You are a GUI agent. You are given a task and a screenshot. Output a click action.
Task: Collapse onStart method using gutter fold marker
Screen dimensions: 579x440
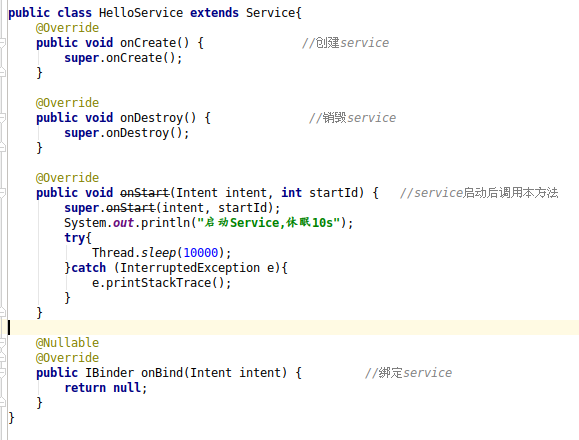tap(2, 193)
